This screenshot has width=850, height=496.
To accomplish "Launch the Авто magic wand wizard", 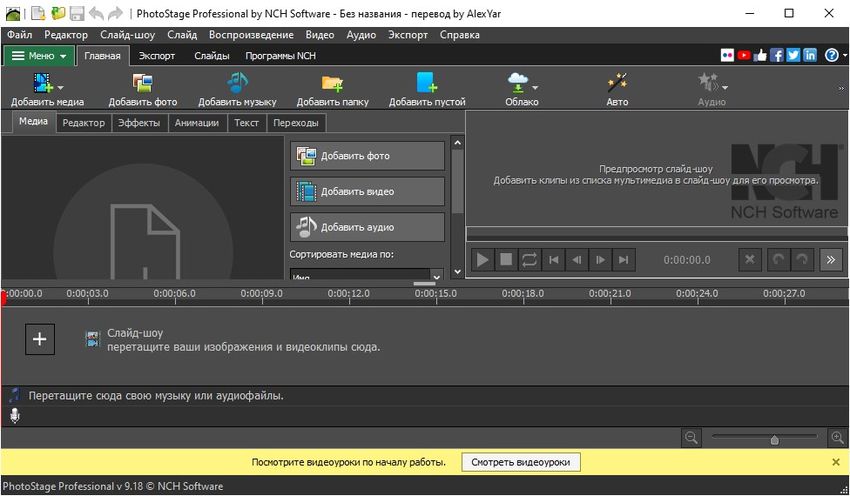I will [617, 82].
